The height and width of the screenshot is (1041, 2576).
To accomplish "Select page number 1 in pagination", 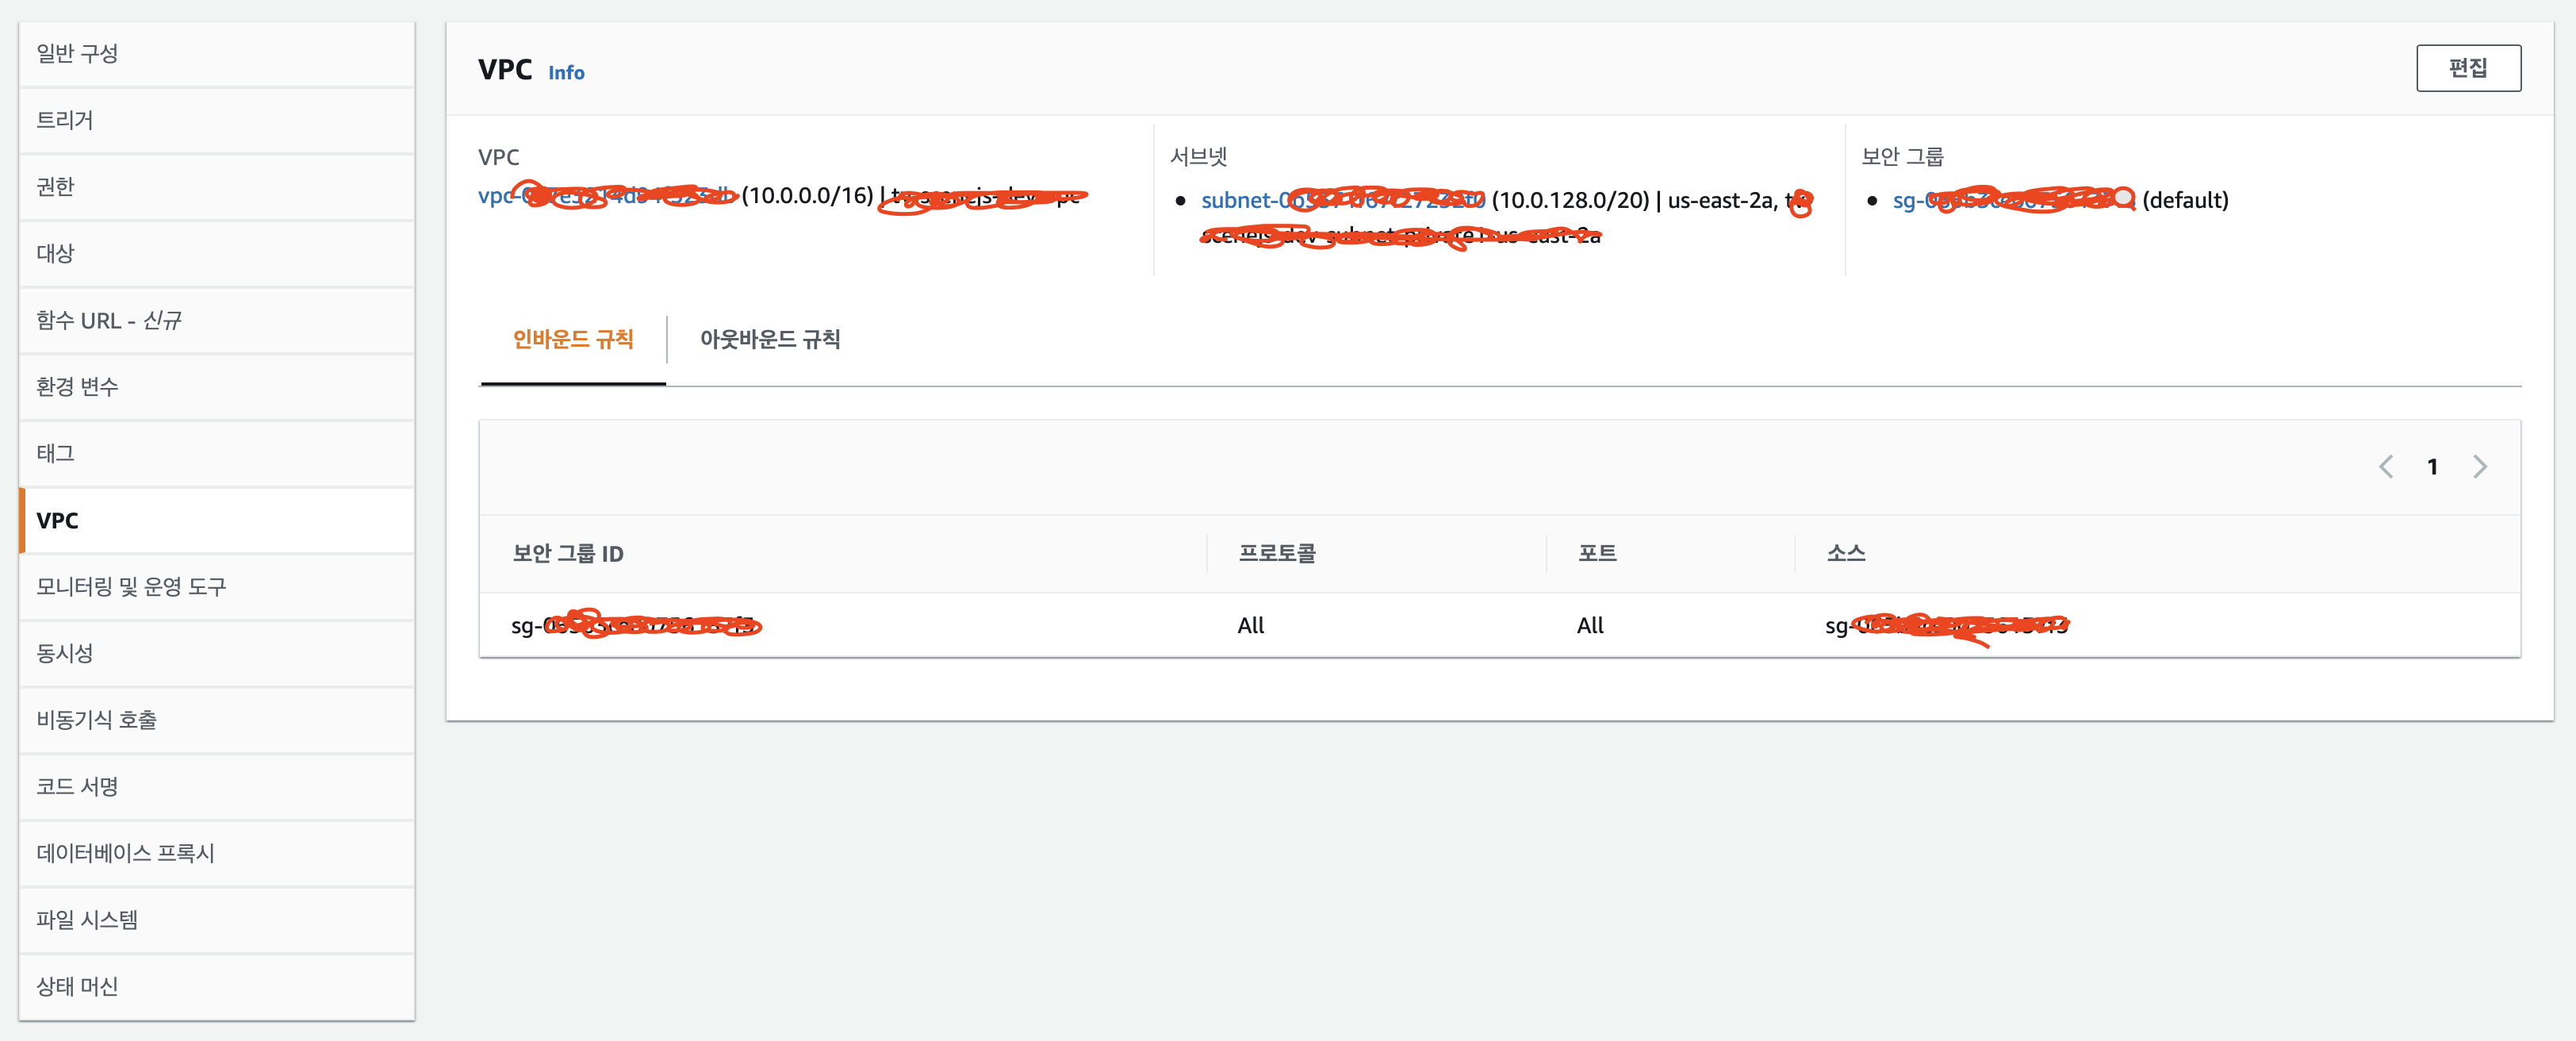I will (x=2432, y=467).
